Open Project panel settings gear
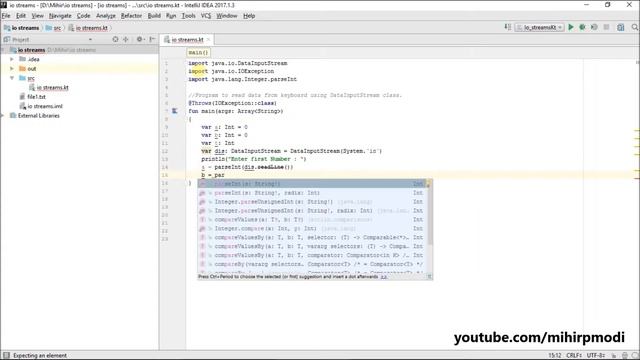 140,39
